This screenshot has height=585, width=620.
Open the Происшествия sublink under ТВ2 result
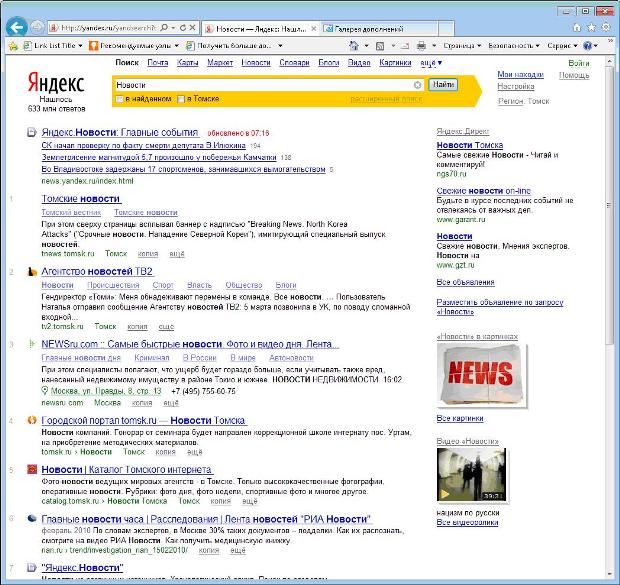pyautogui.click(x=113, y=285)
